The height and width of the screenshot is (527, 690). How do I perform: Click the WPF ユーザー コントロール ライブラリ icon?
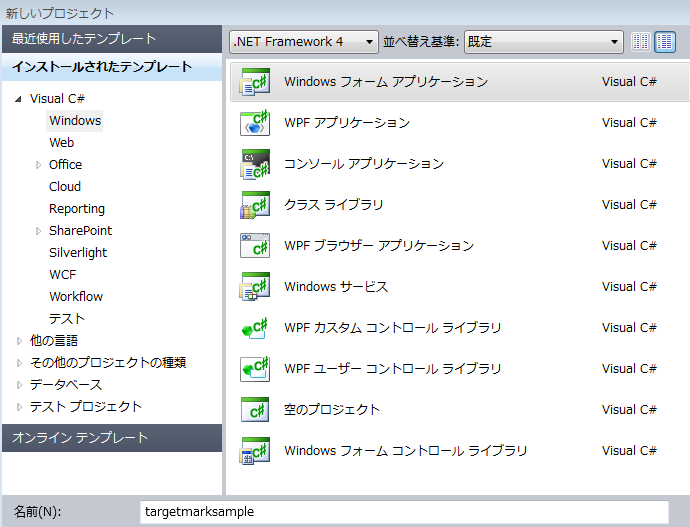coord(255,369)
